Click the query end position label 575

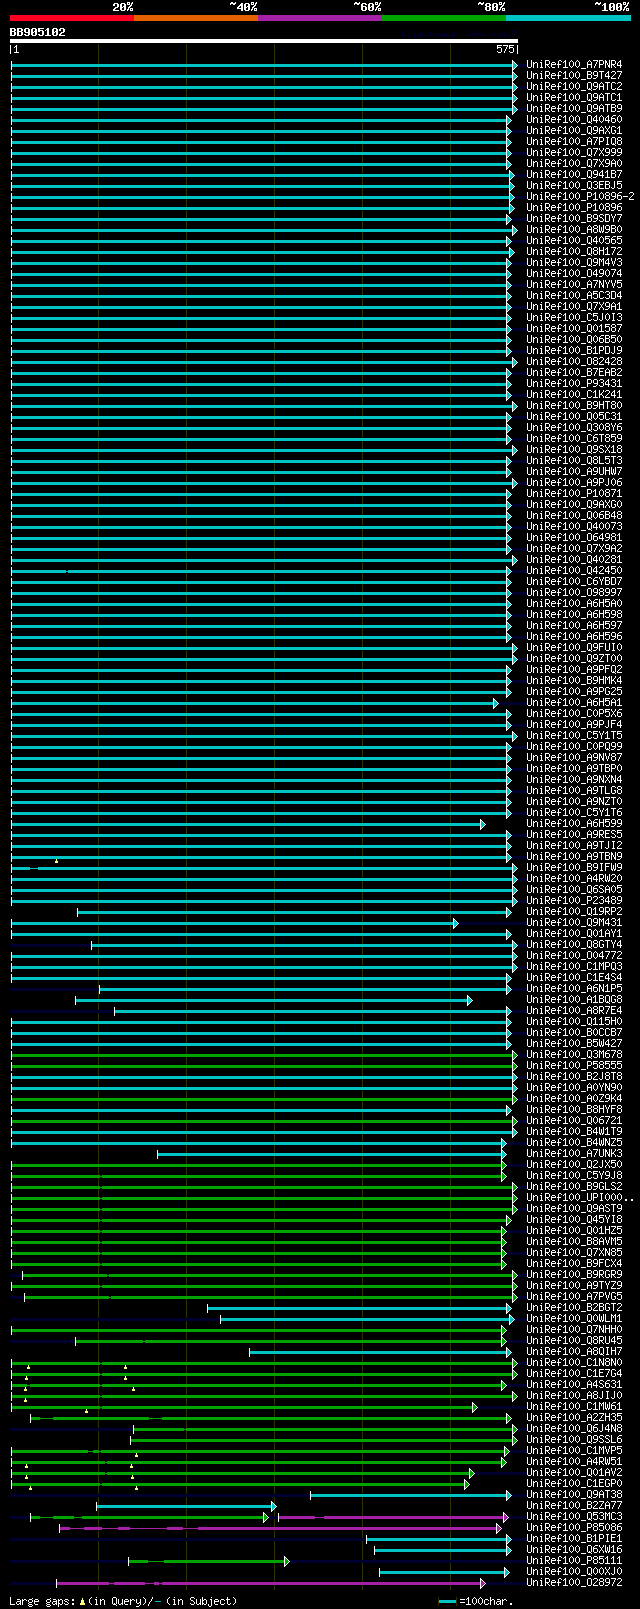505,49
